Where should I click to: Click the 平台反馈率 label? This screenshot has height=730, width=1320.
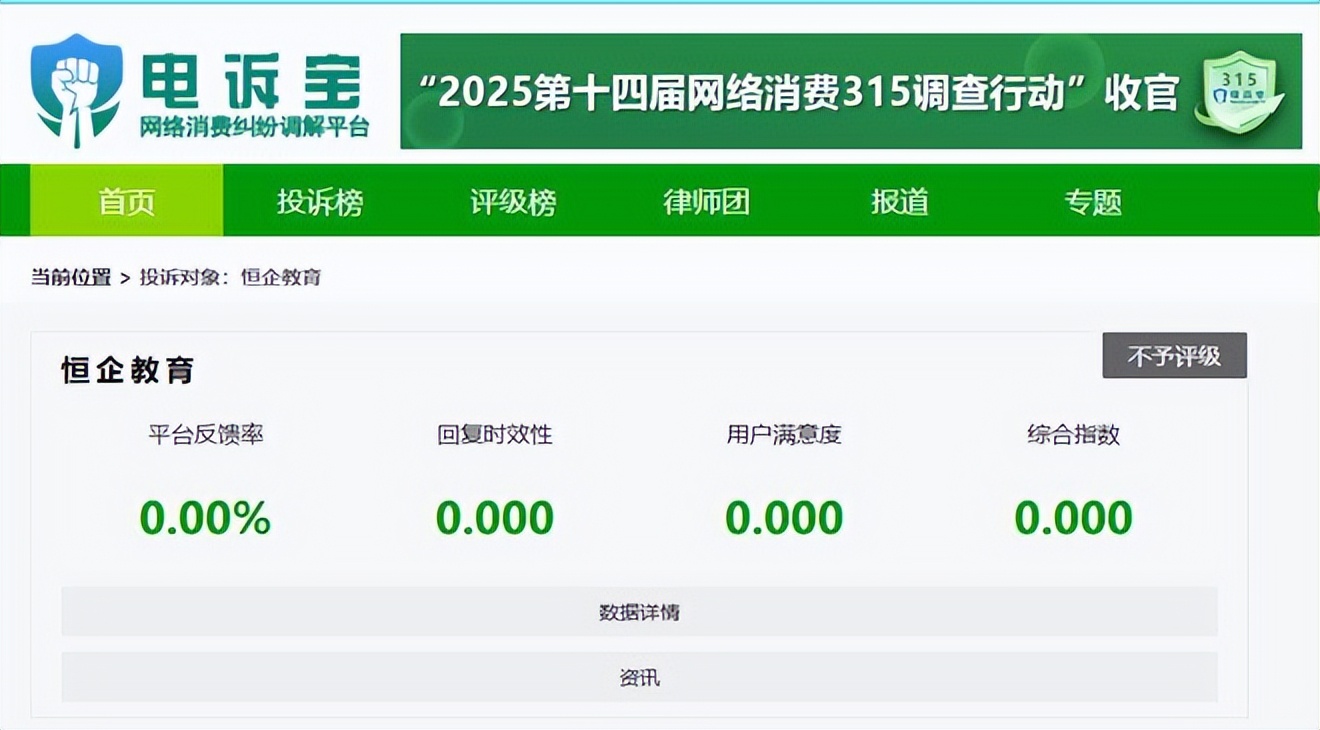click(206, 435)
